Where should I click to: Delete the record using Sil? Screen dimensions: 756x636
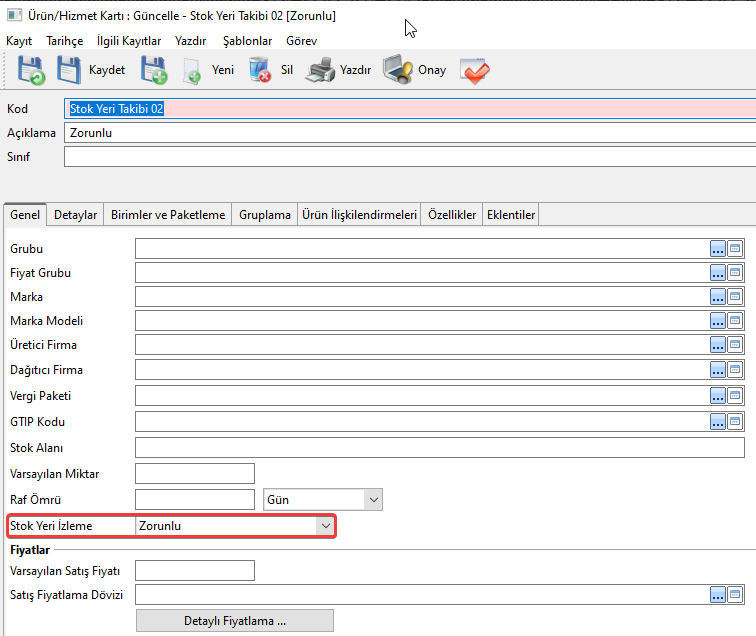pyautogui.click(x=272, y=70)
